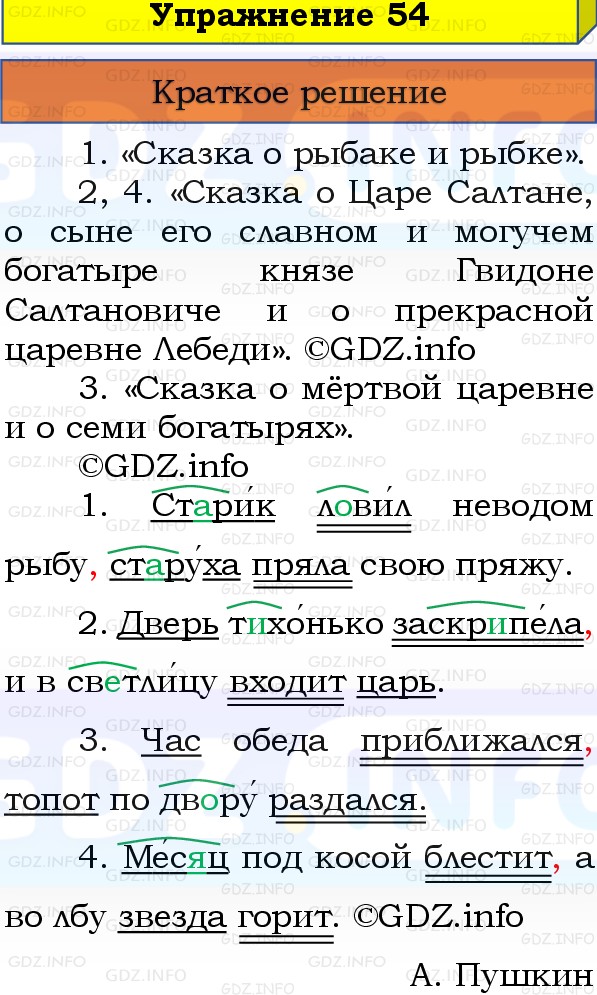The width and height of the screenshot is (597, 995).
Task: Click the words 'под косой'
Action: point(326,859)
